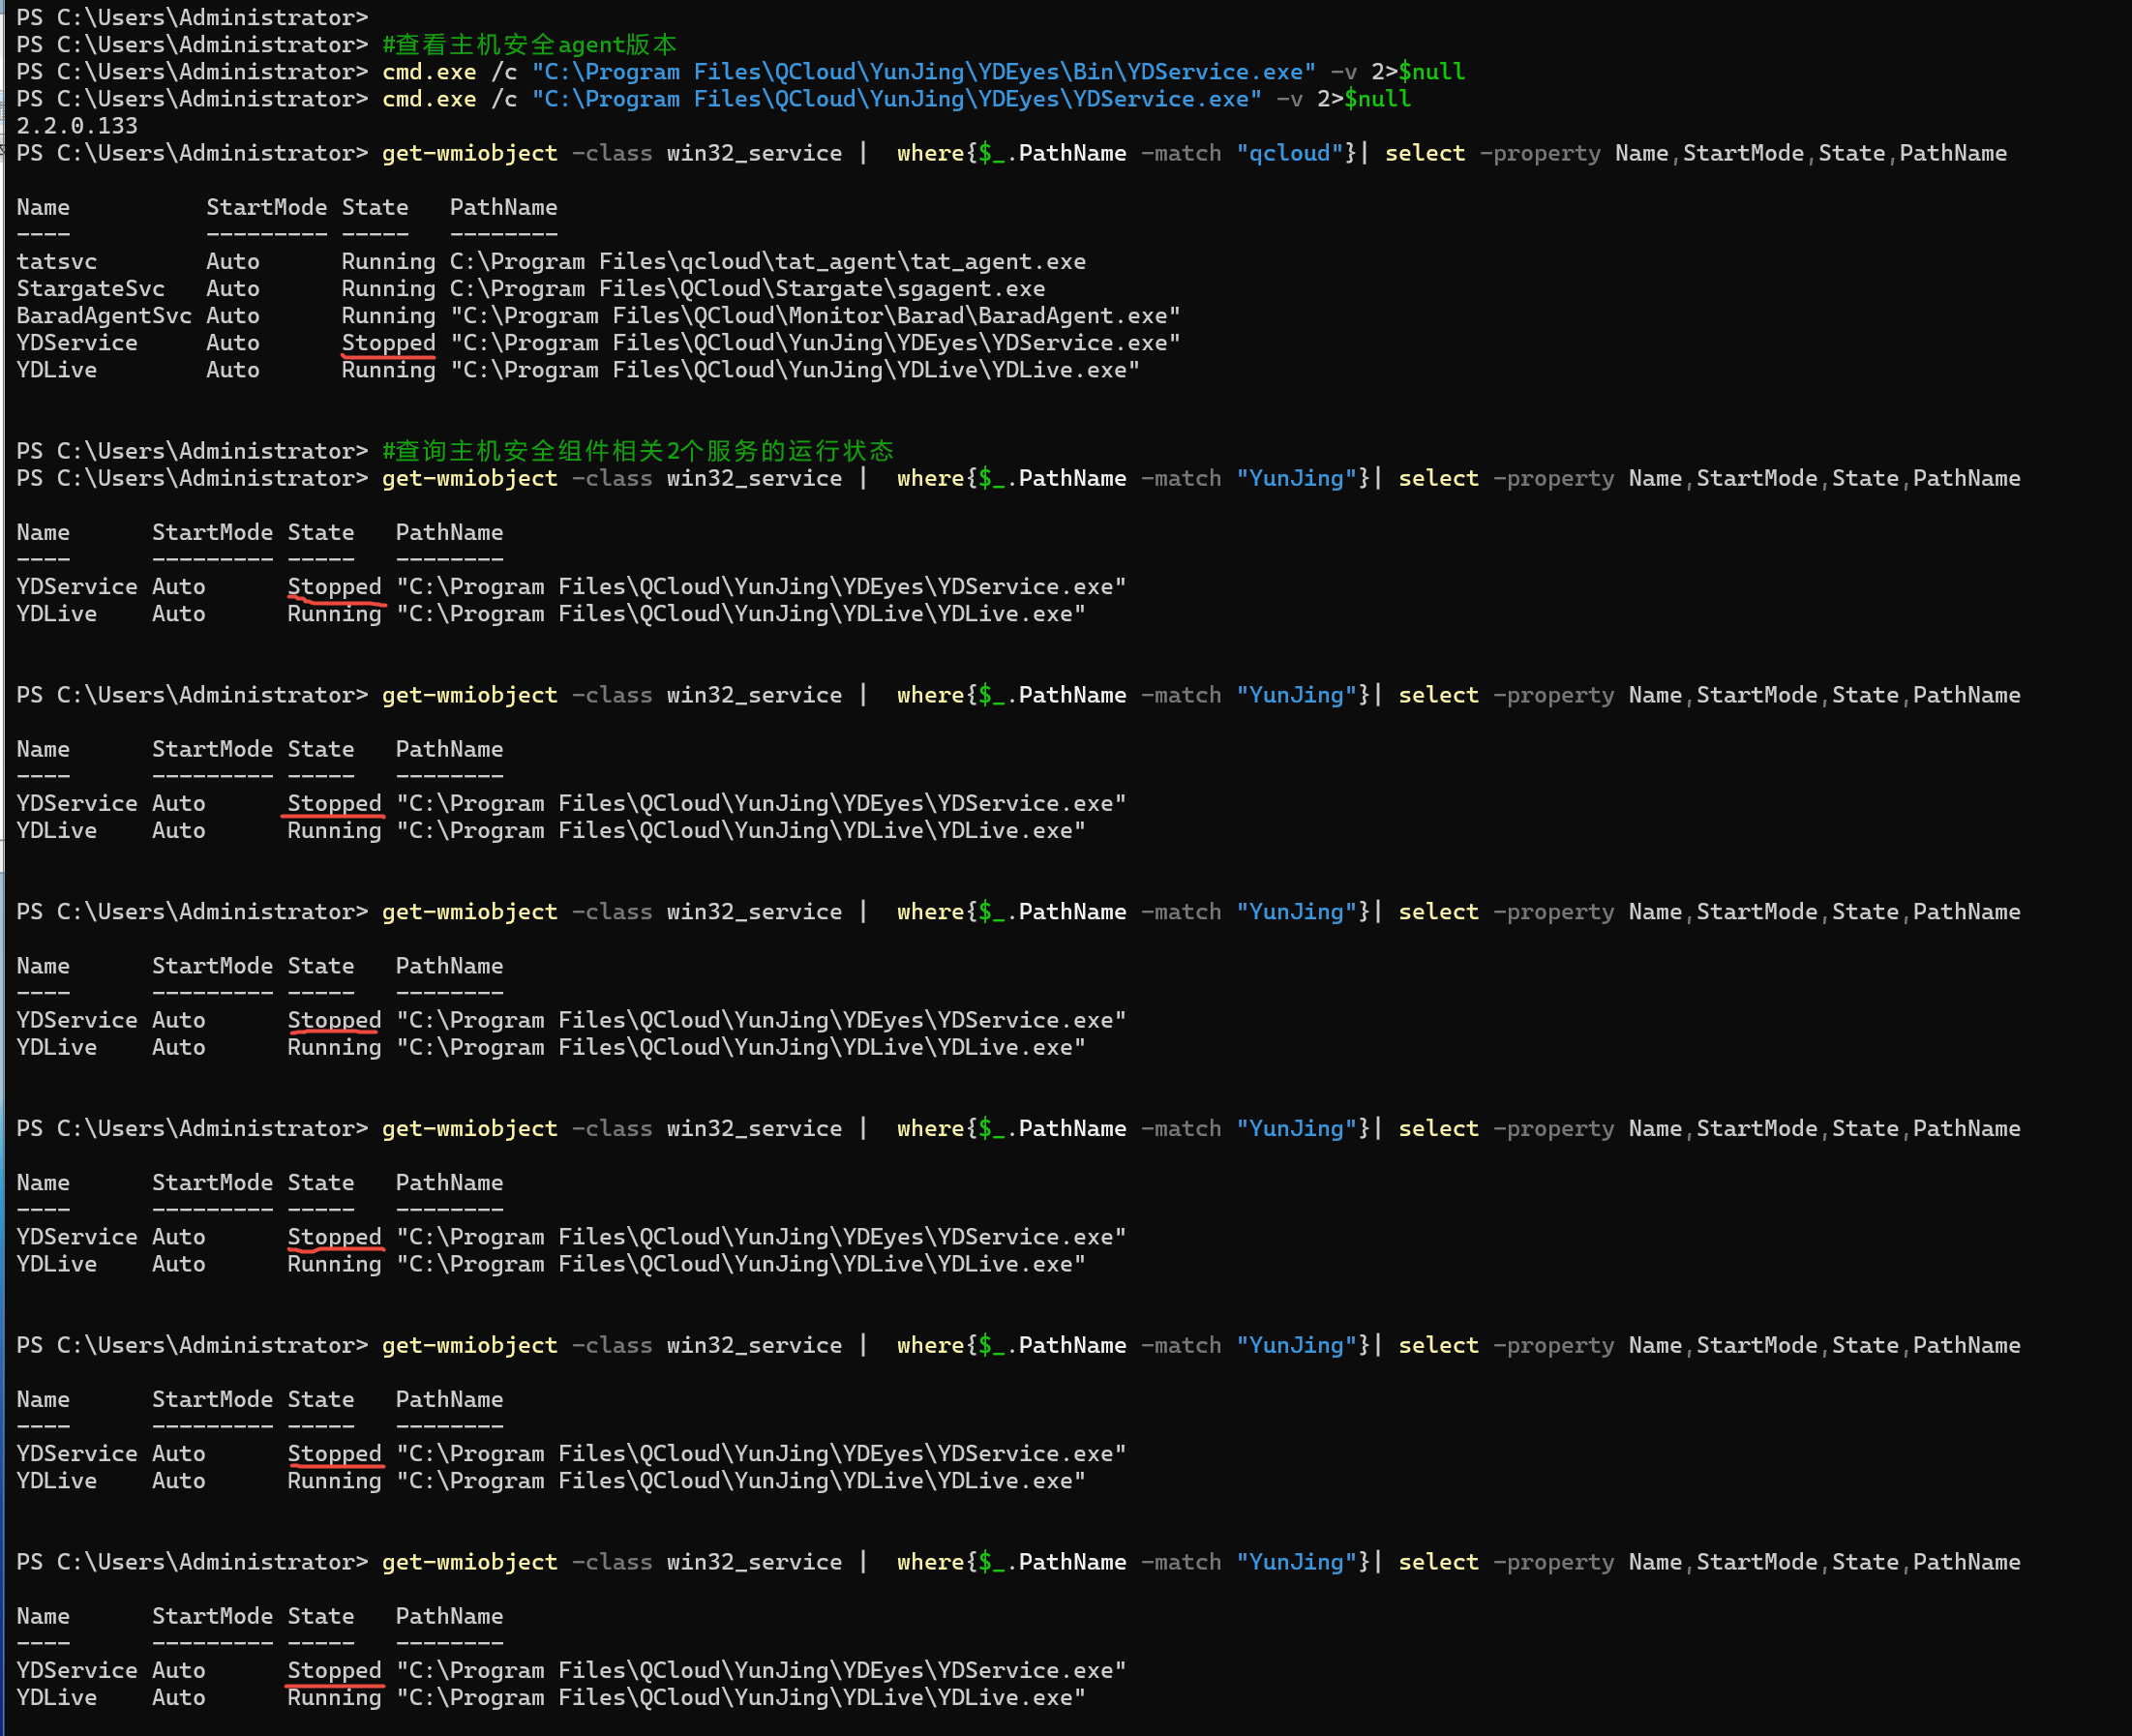This screenshot has height=1736, width=2132.
Task: Click the green comment about agent版本
Action: (529, 45)
